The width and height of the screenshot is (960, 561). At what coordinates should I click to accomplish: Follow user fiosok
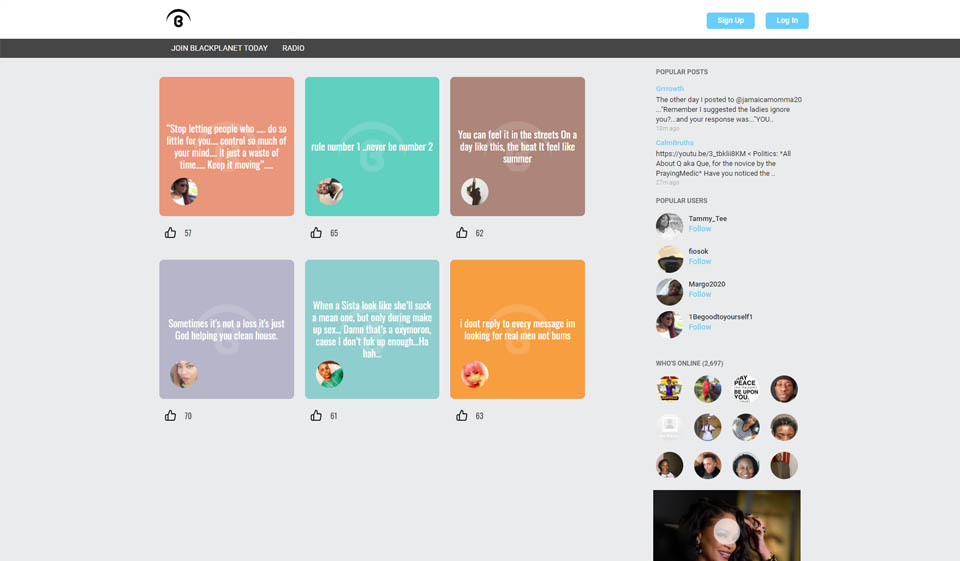(700, 262)
